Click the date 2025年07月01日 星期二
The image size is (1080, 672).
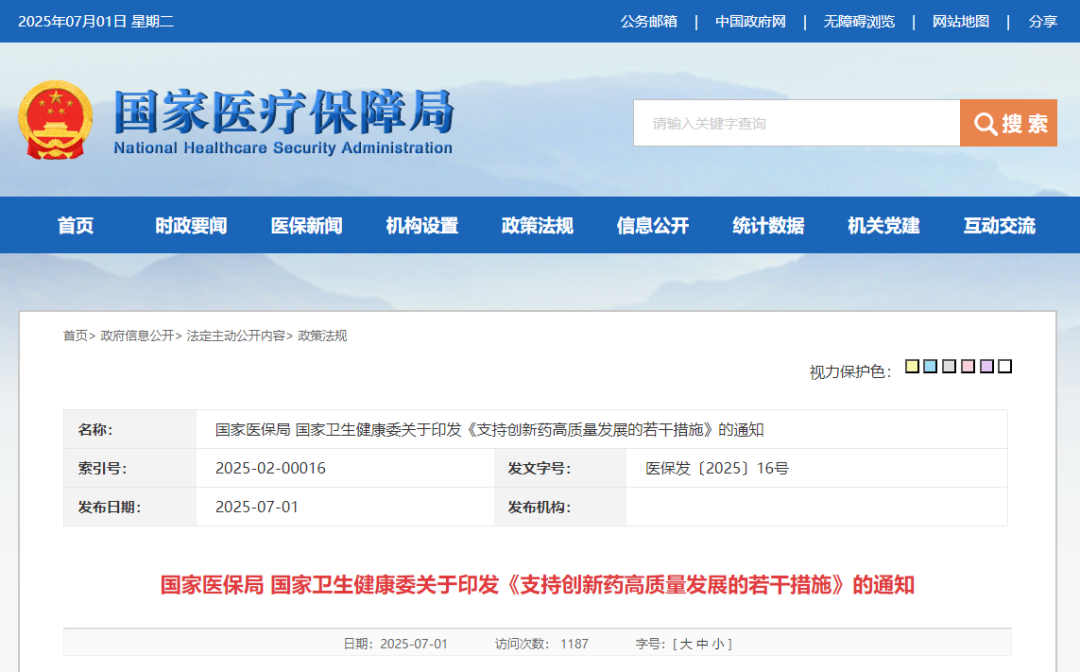[x=96, y=21]
